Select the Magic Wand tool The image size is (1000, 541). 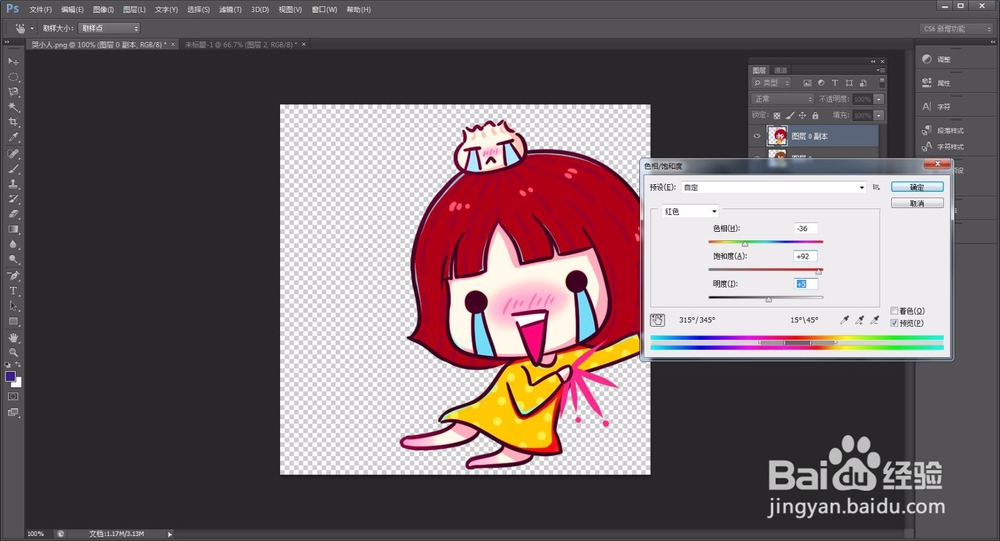click(13, 107)
